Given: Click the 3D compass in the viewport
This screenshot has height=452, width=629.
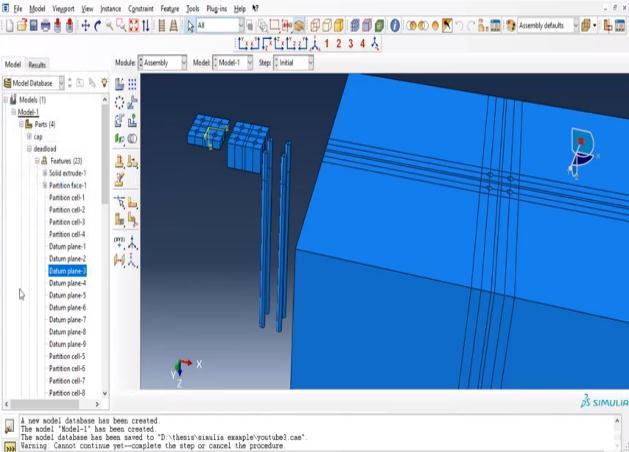Looking at the screenshot, I should point(582,152).
